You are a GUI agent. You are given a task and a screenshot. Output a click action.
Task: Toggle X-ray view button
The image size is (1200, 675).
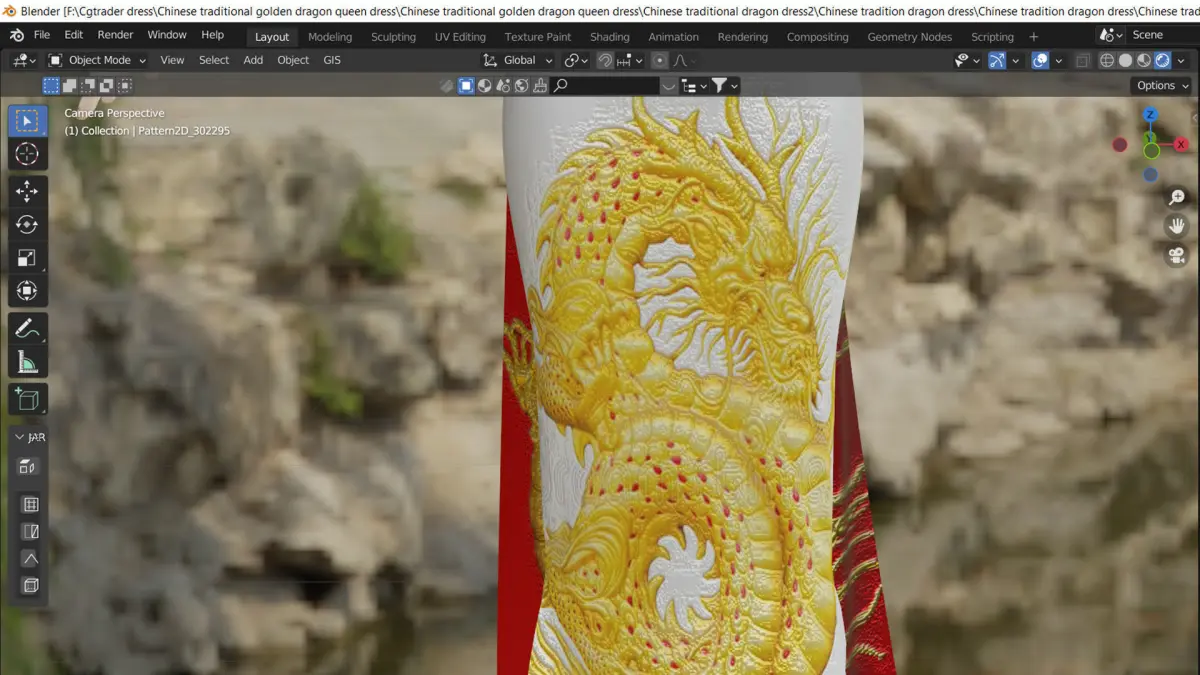tap(1083, 60)
